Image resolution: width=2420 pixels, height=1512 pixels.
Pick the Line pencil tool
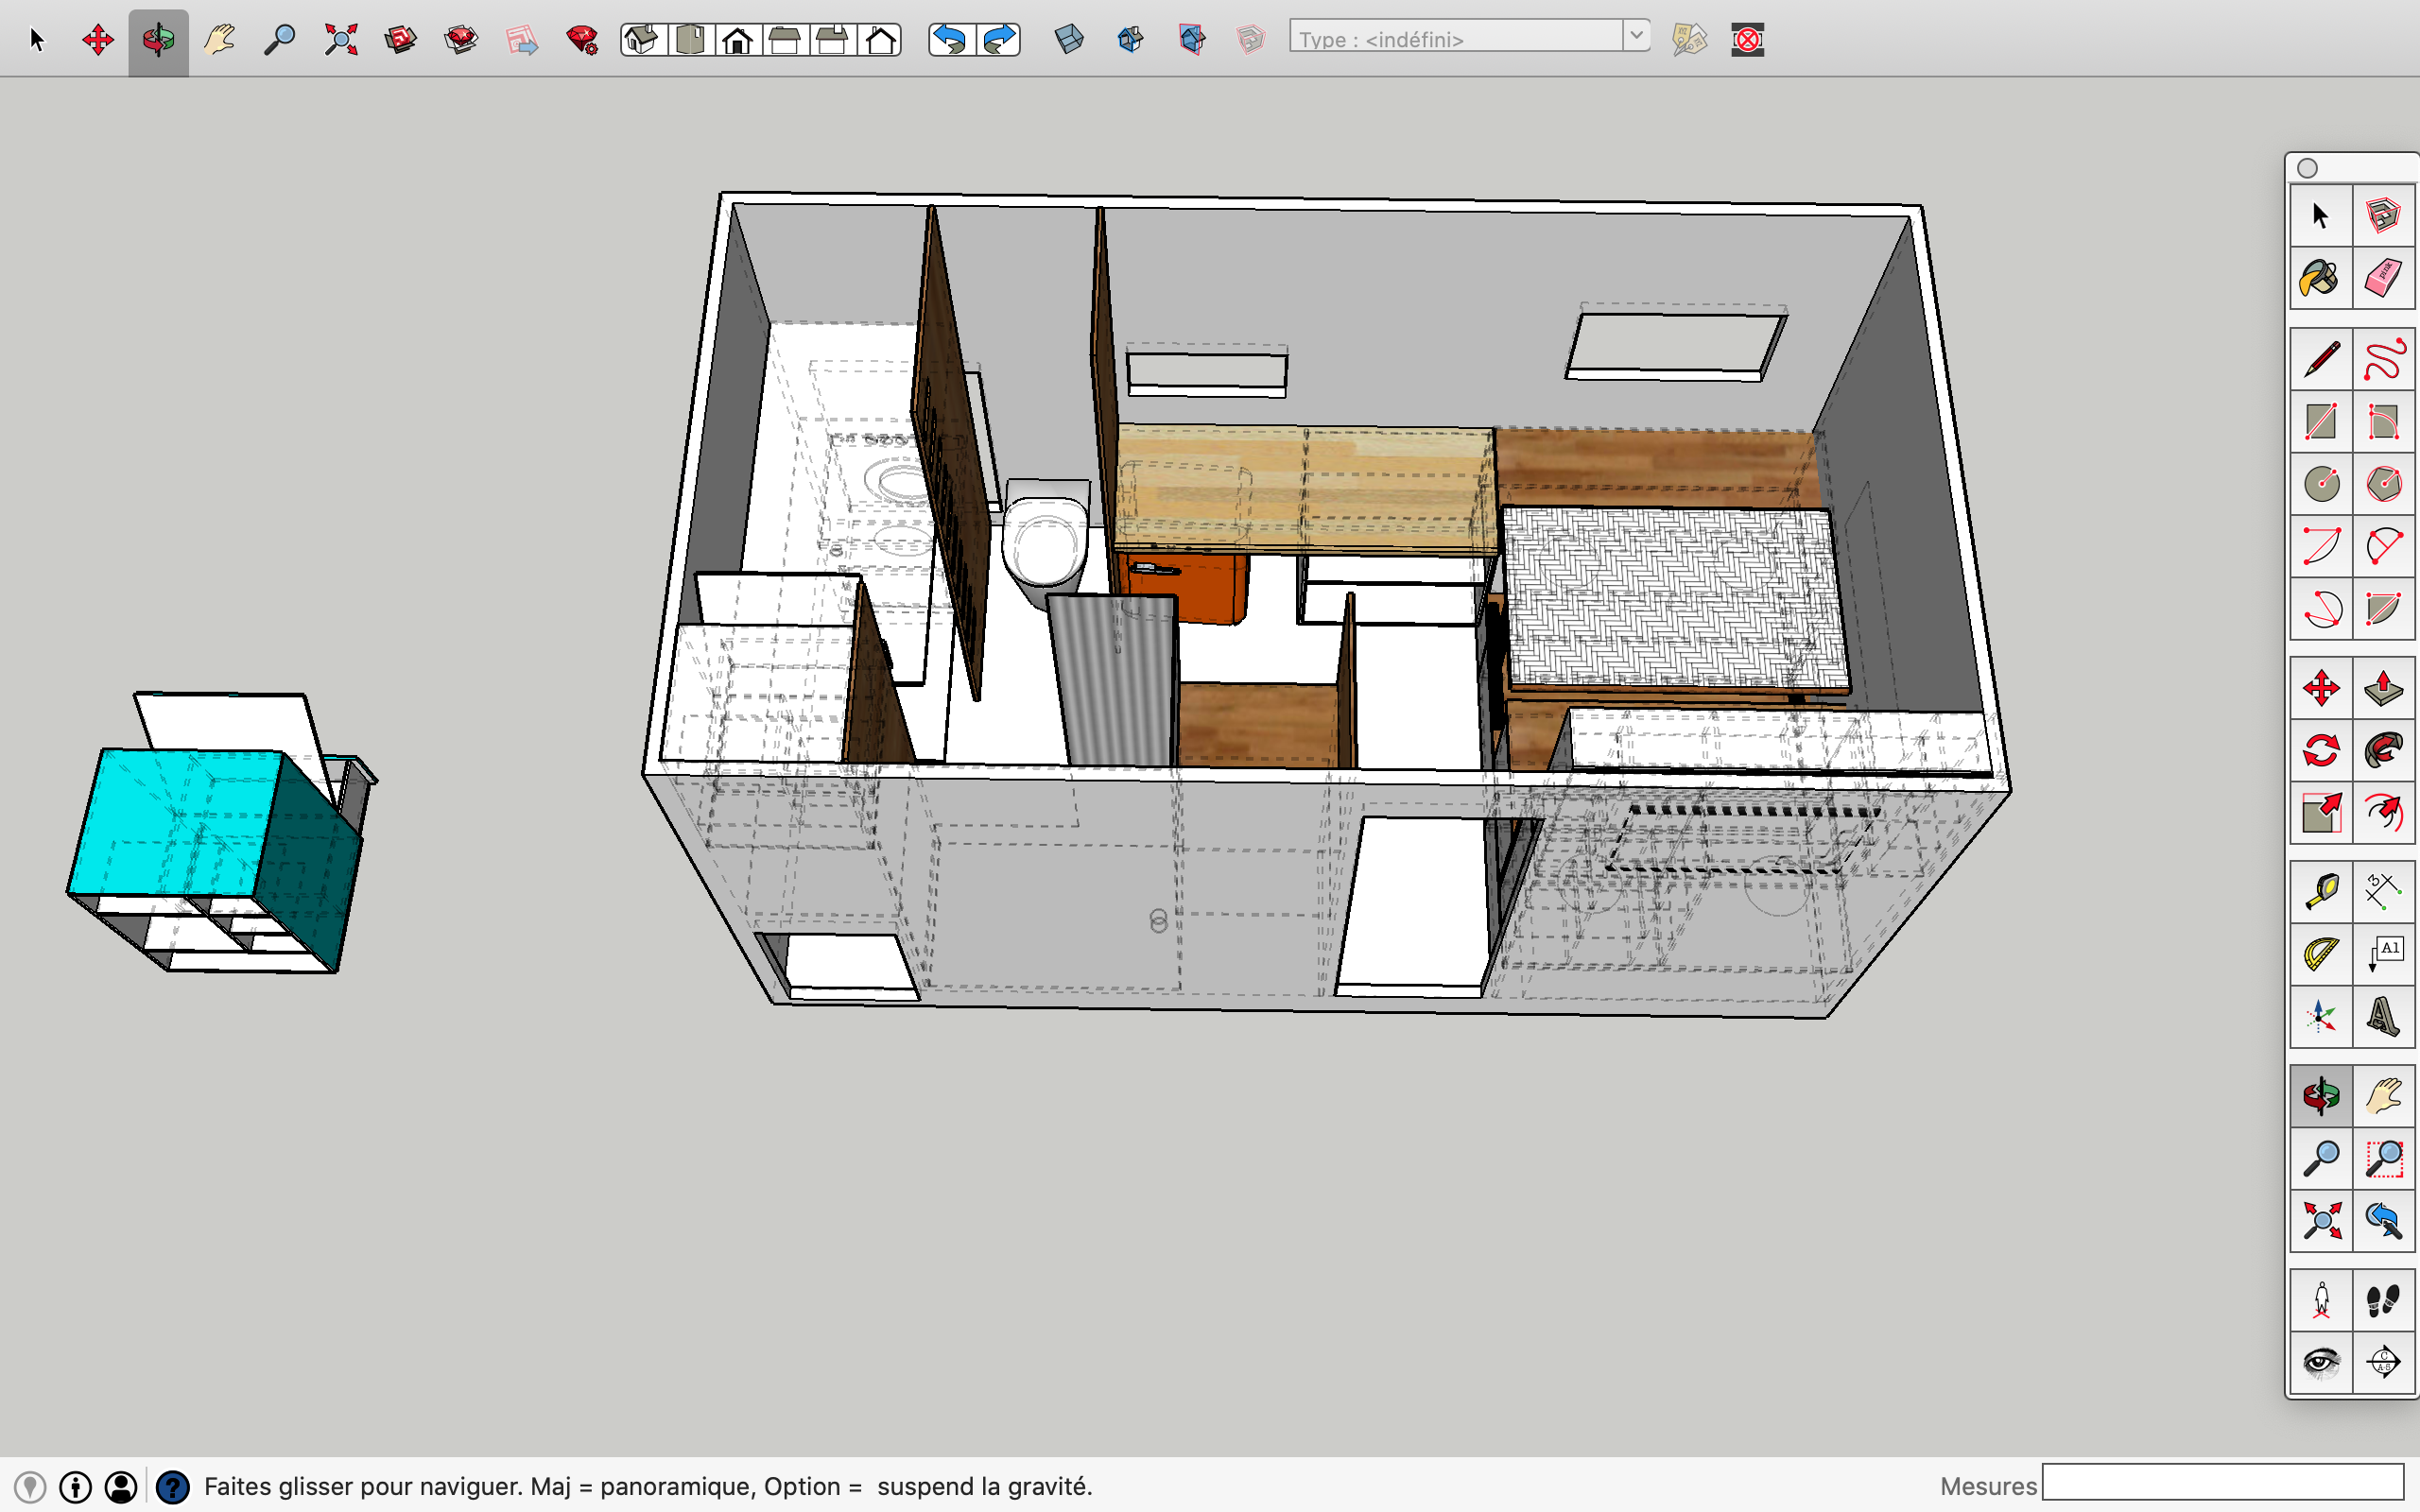pos(2320,360)
